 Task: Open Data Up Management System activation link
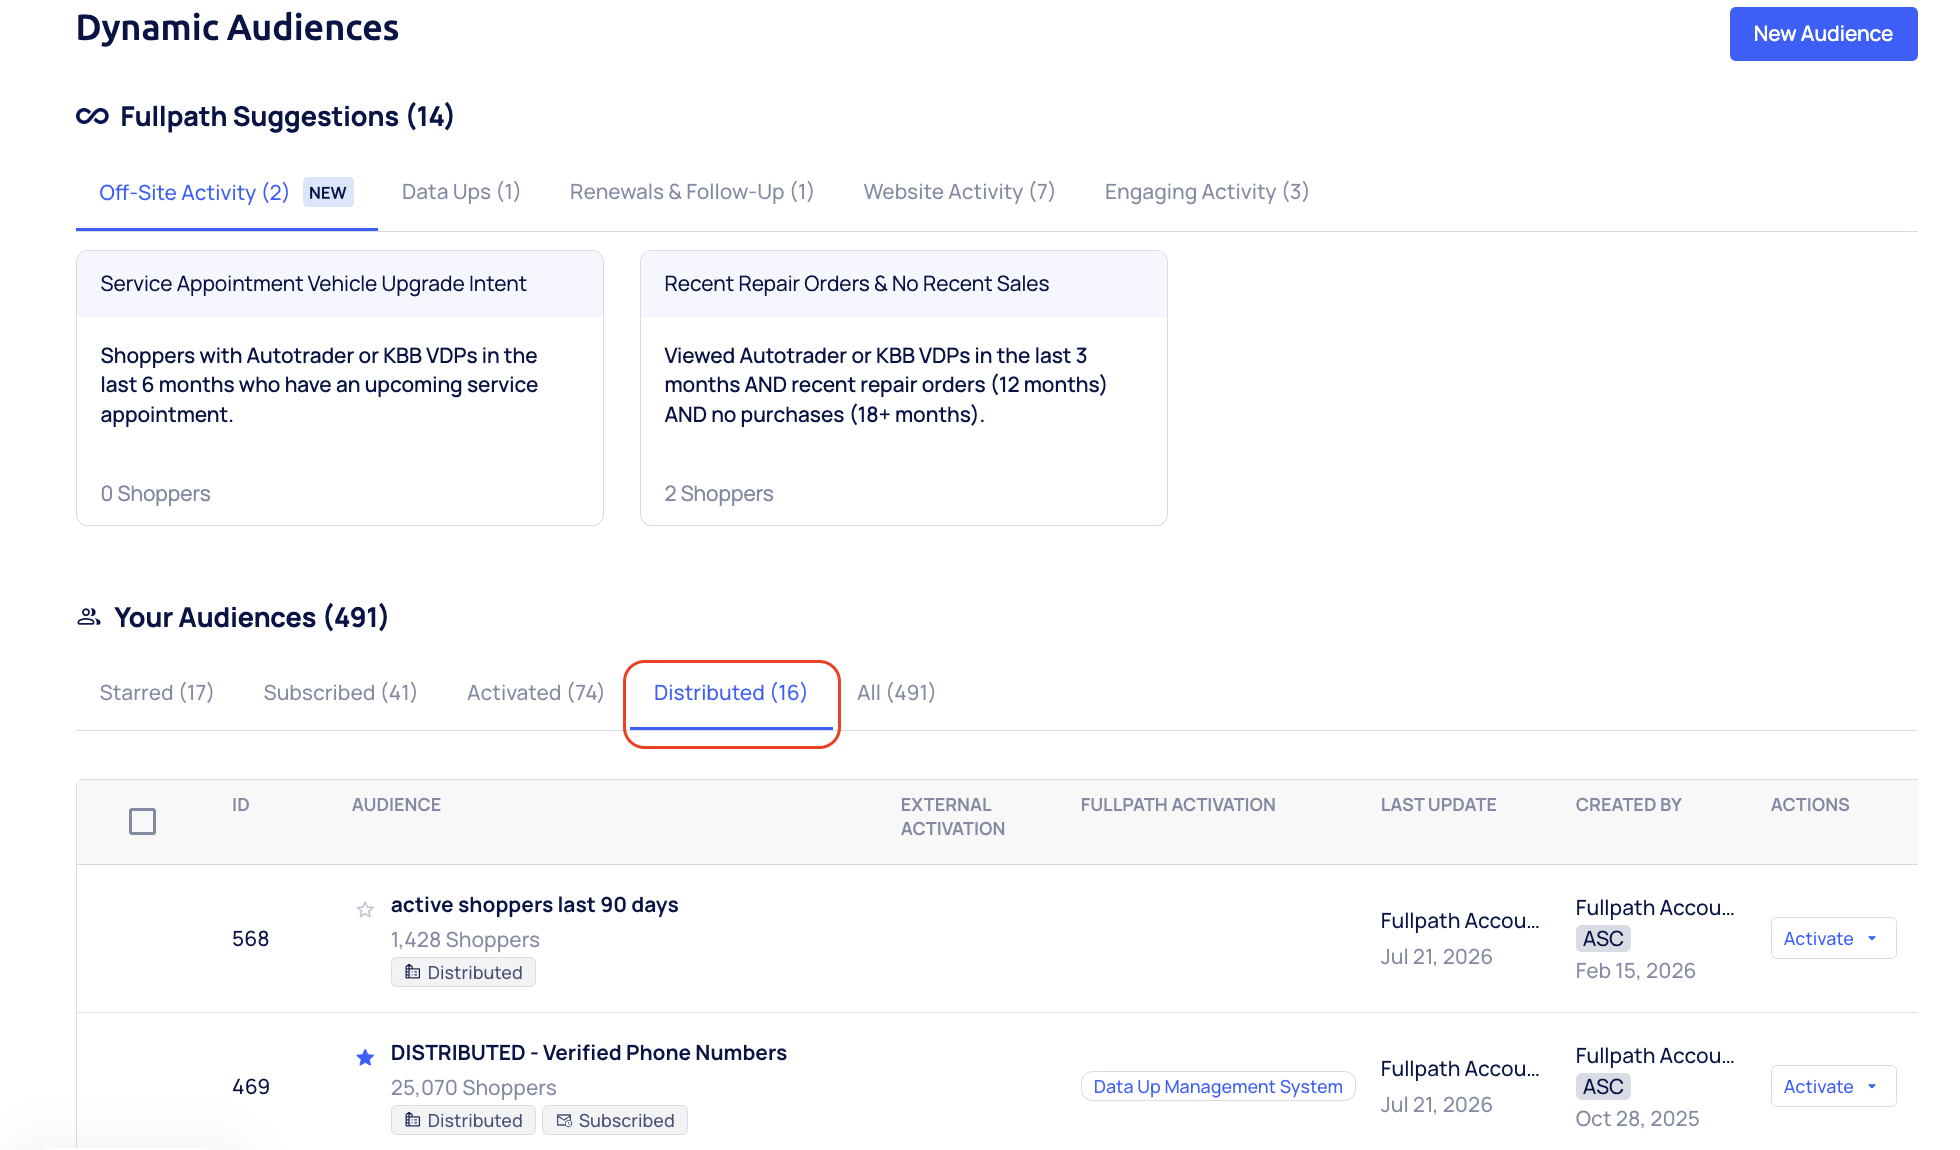(x=1218, y=1086)
